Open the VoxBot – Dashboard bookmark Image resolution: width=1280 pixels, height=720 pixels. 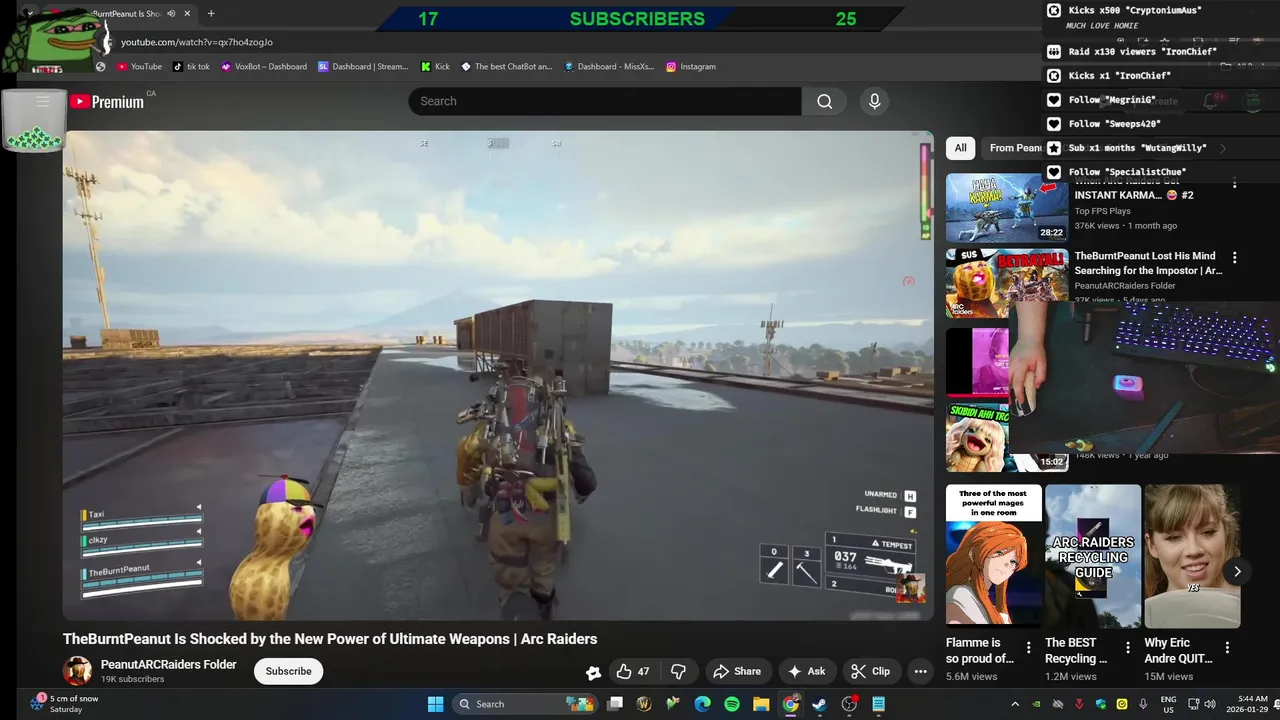[264, 67]
